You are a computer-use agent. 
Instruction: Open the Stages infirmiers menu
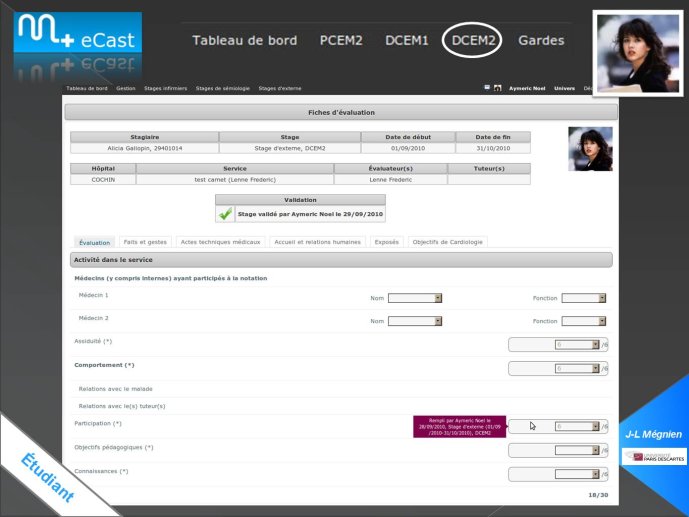[165, 88]
